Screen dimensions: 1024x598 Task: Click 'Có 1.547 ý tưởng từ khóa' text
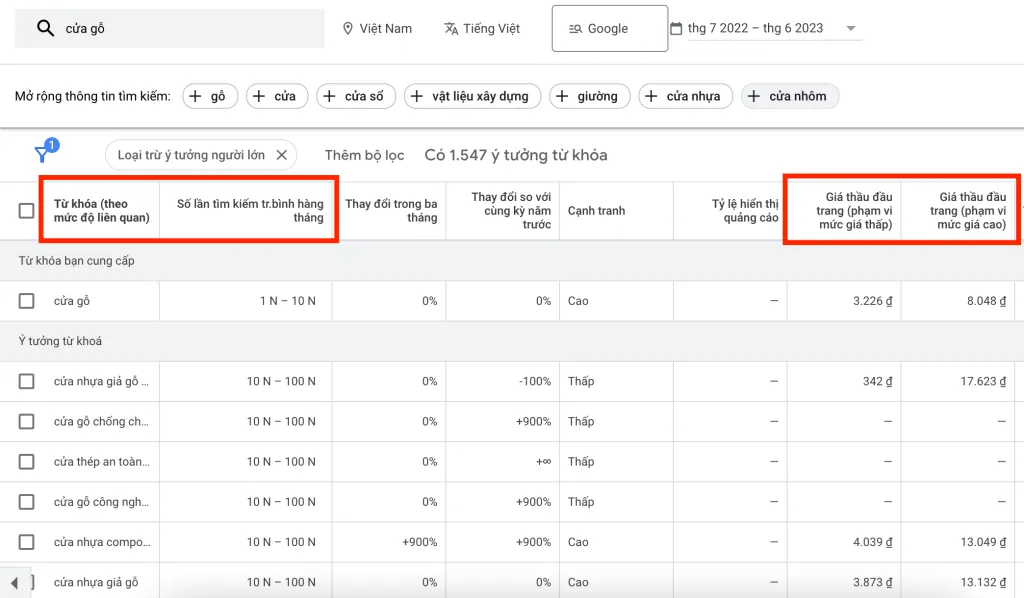[516, 155]
